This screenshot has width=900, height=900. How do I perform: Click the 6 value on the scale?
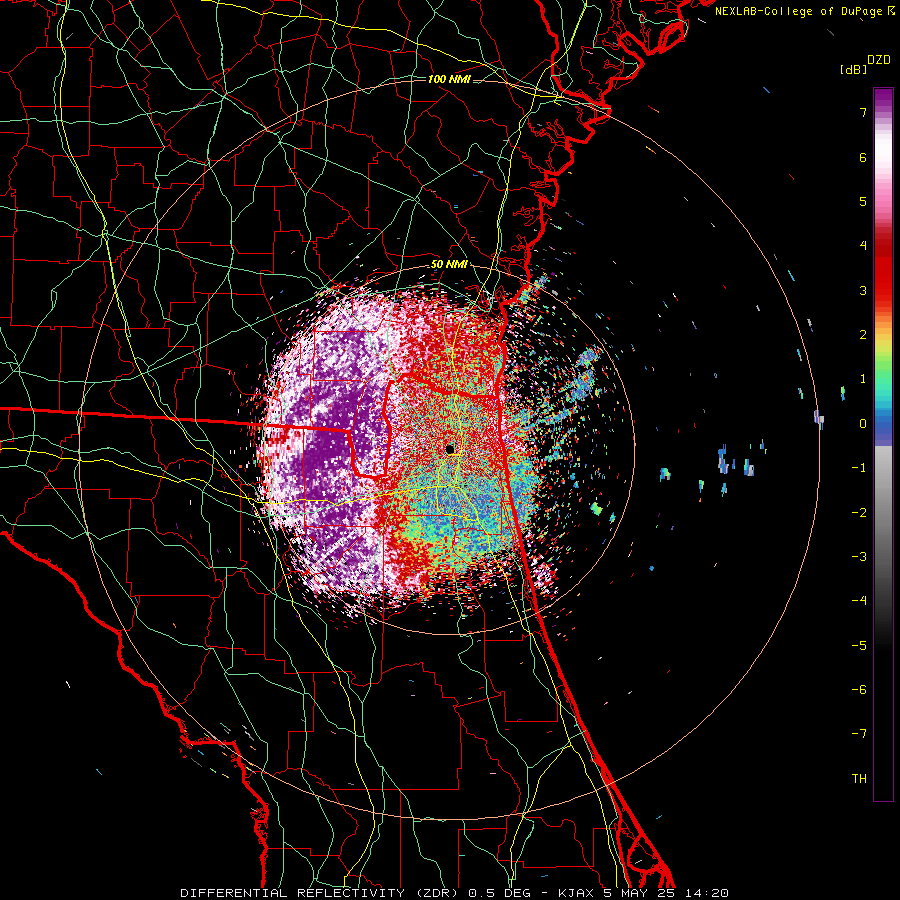coord(863,157)
